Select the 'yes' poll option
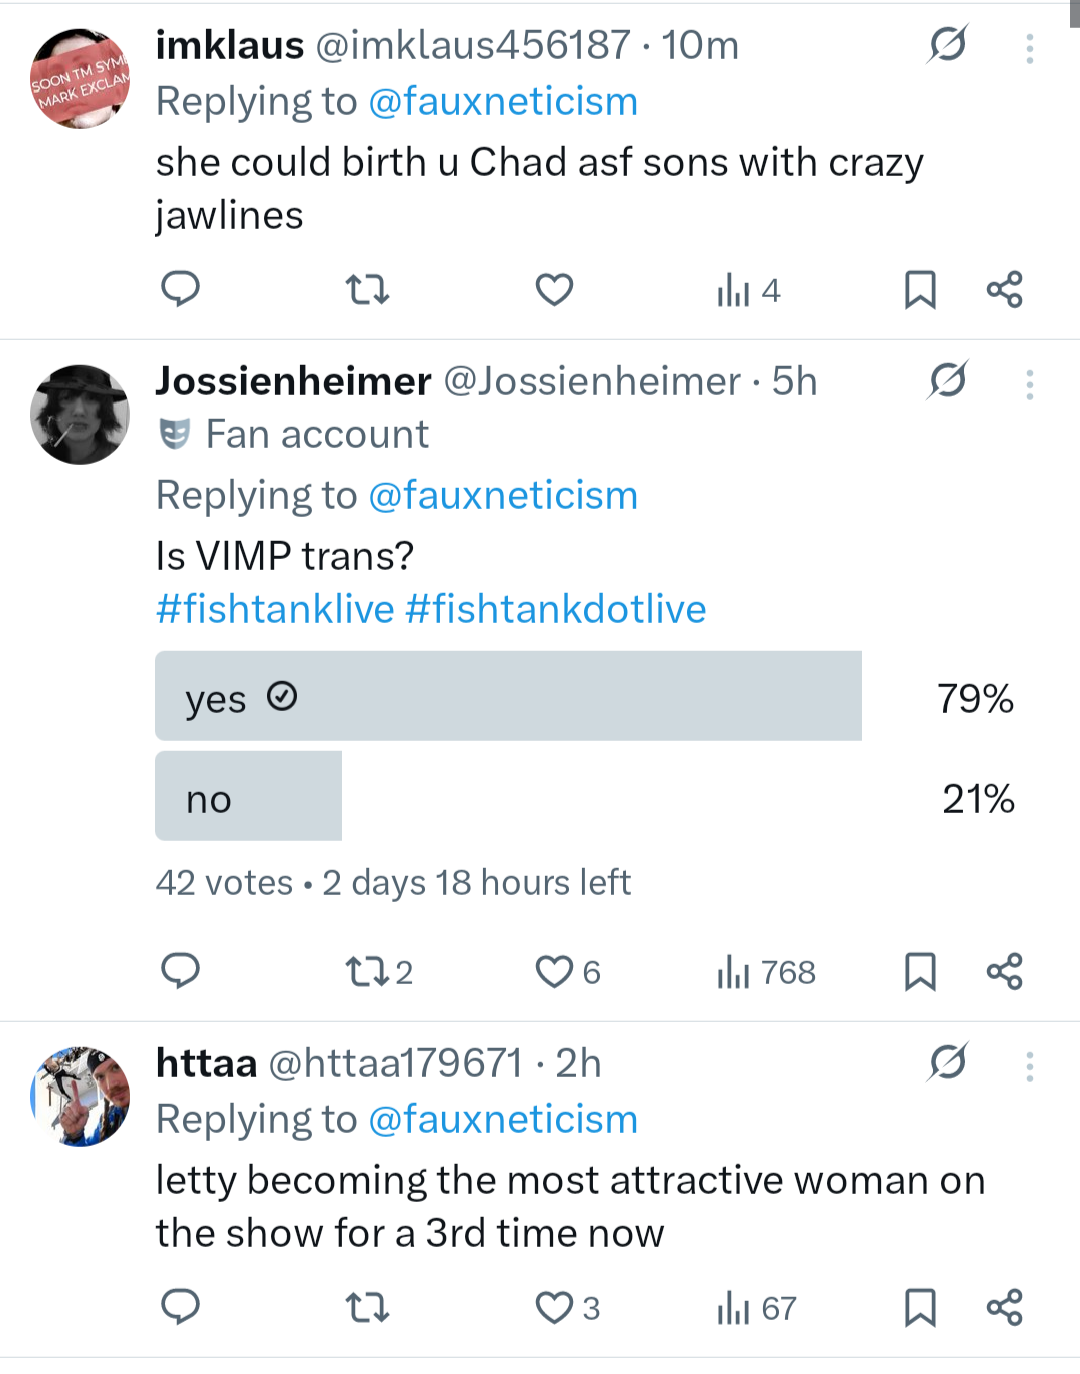1080x1374 pixels. [508, 696]
